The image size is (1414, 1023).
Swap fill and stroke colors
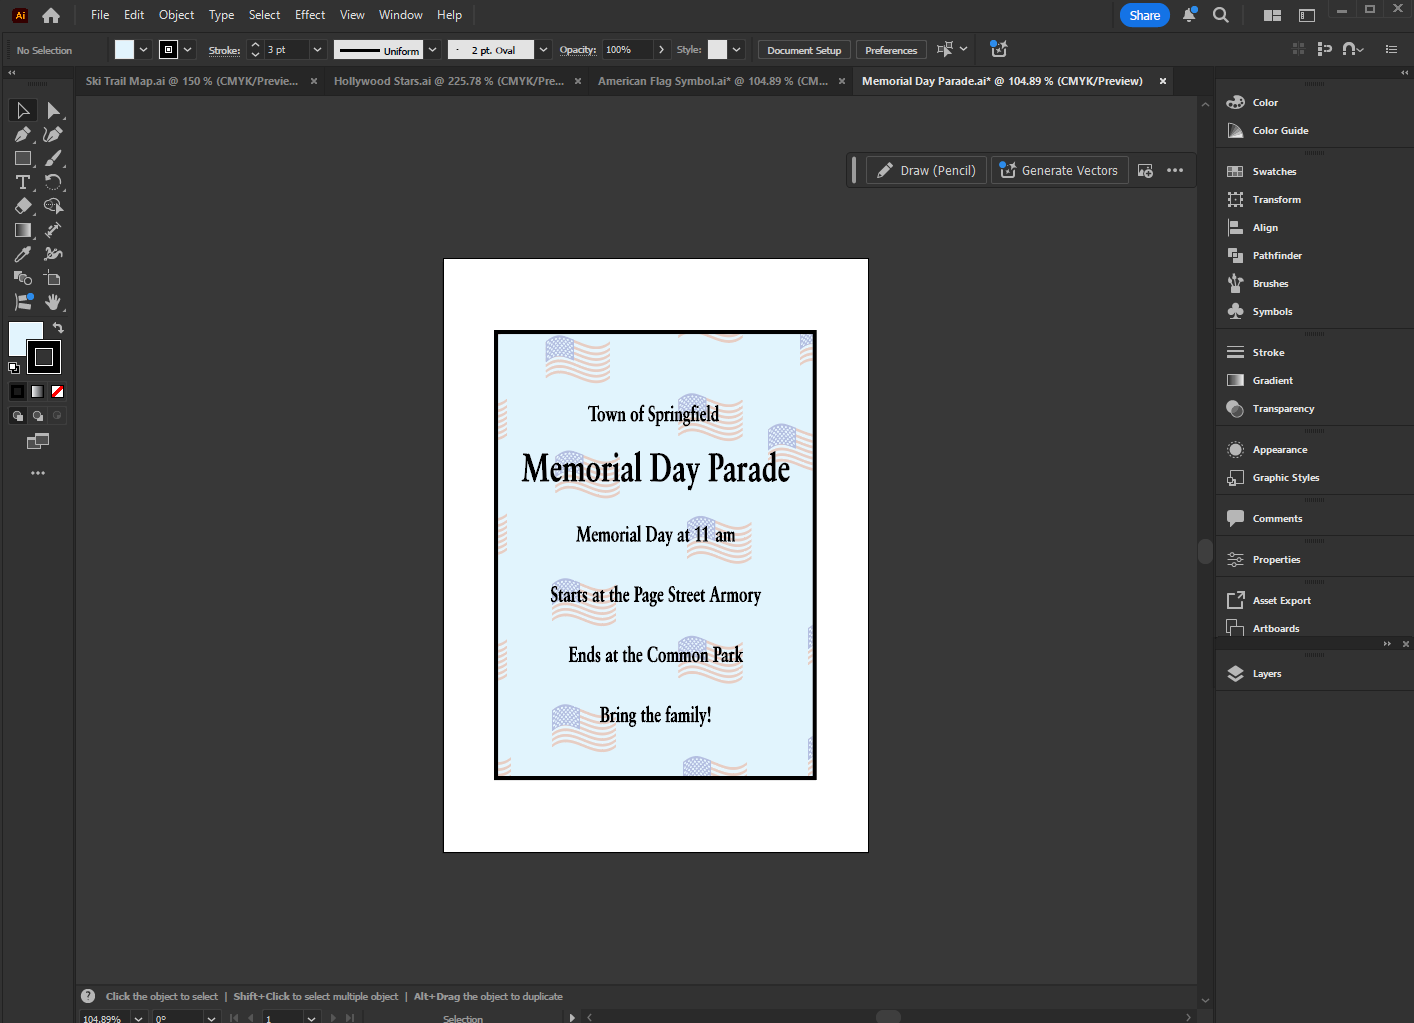(58, 327)
